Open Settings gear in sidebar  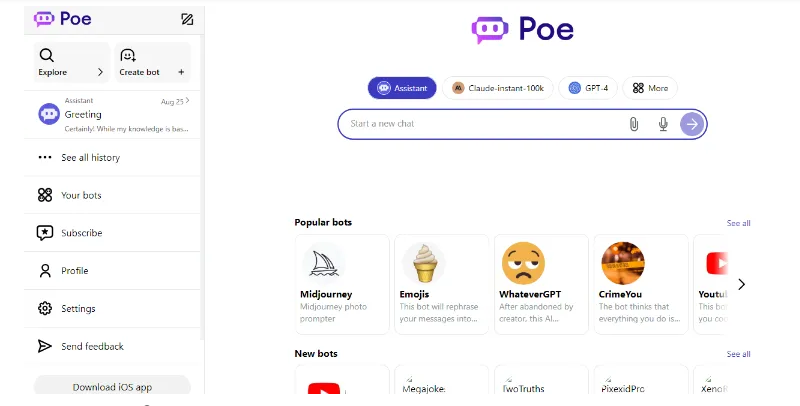(x=113, y=309)
